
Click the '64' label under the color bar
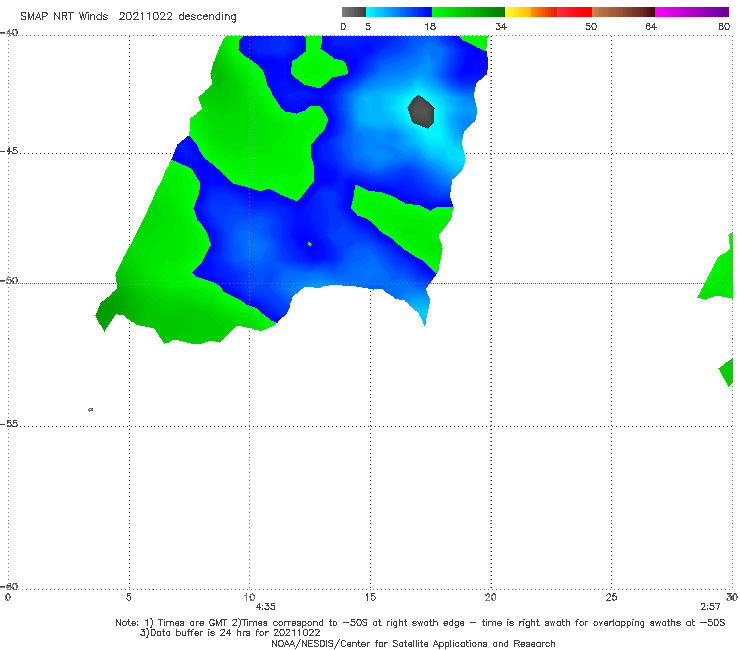(x=651, y=26)
